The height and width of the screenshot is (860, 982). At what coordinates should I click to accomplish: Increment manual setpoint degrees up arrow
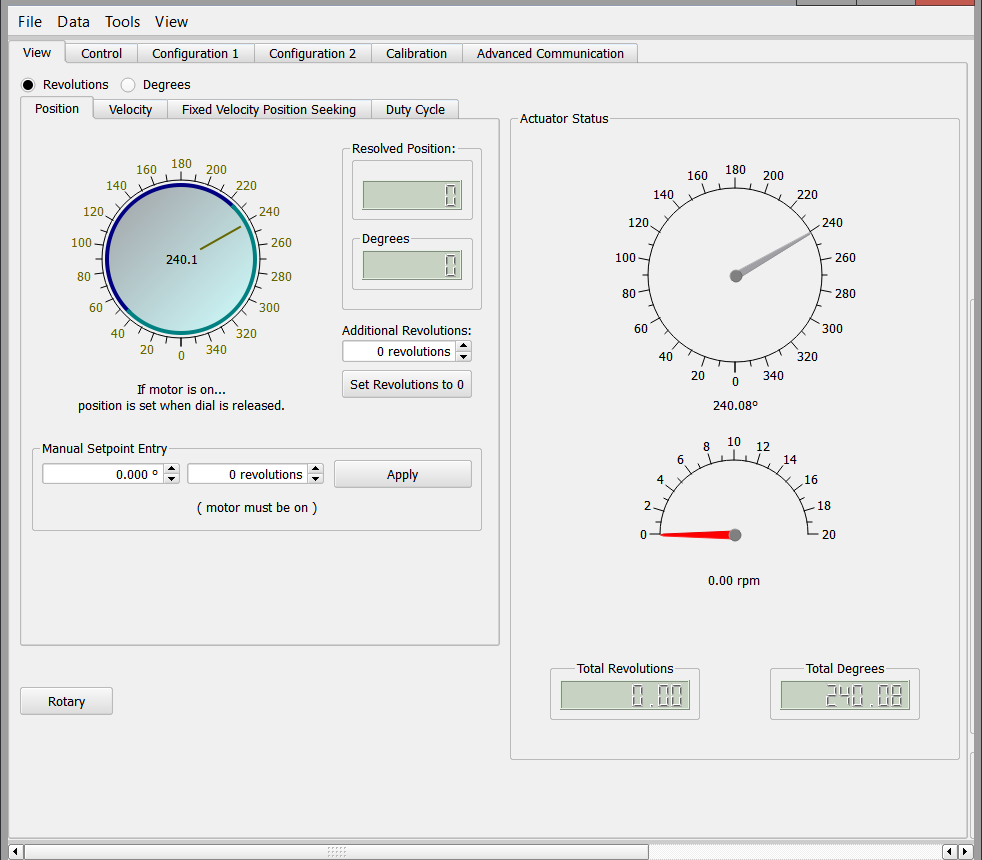click(x=172, y=469)
